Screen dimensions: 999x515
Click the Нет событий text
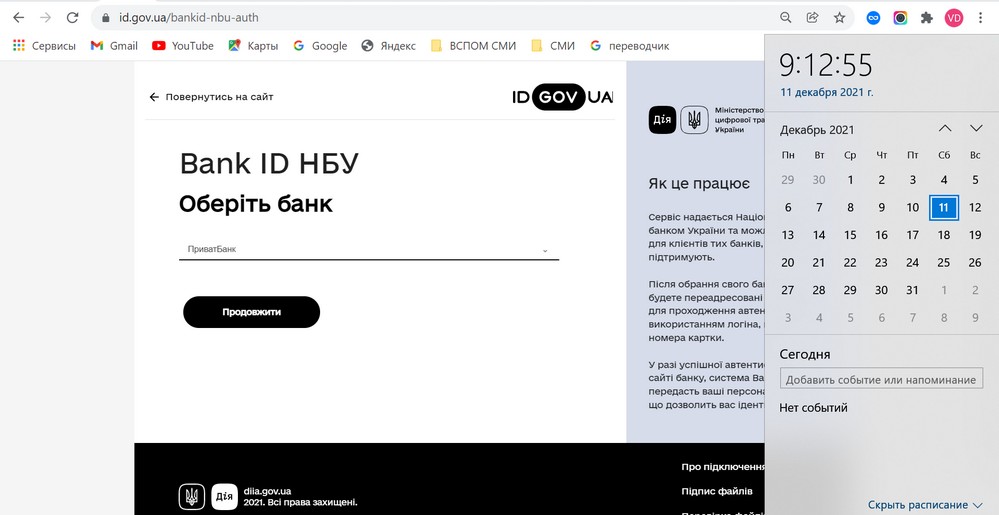pos(813,408)
